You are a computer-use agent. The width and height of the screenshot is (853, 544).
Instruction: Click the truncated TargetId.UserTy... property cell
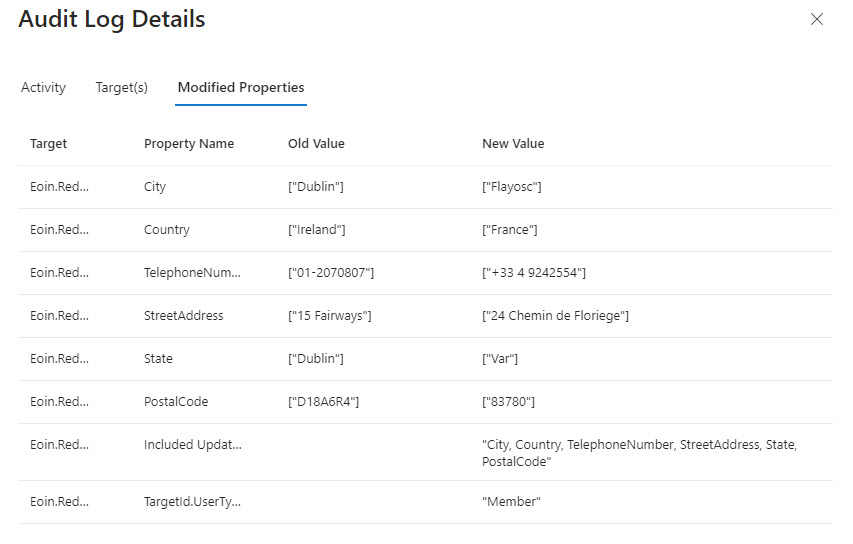192,502
